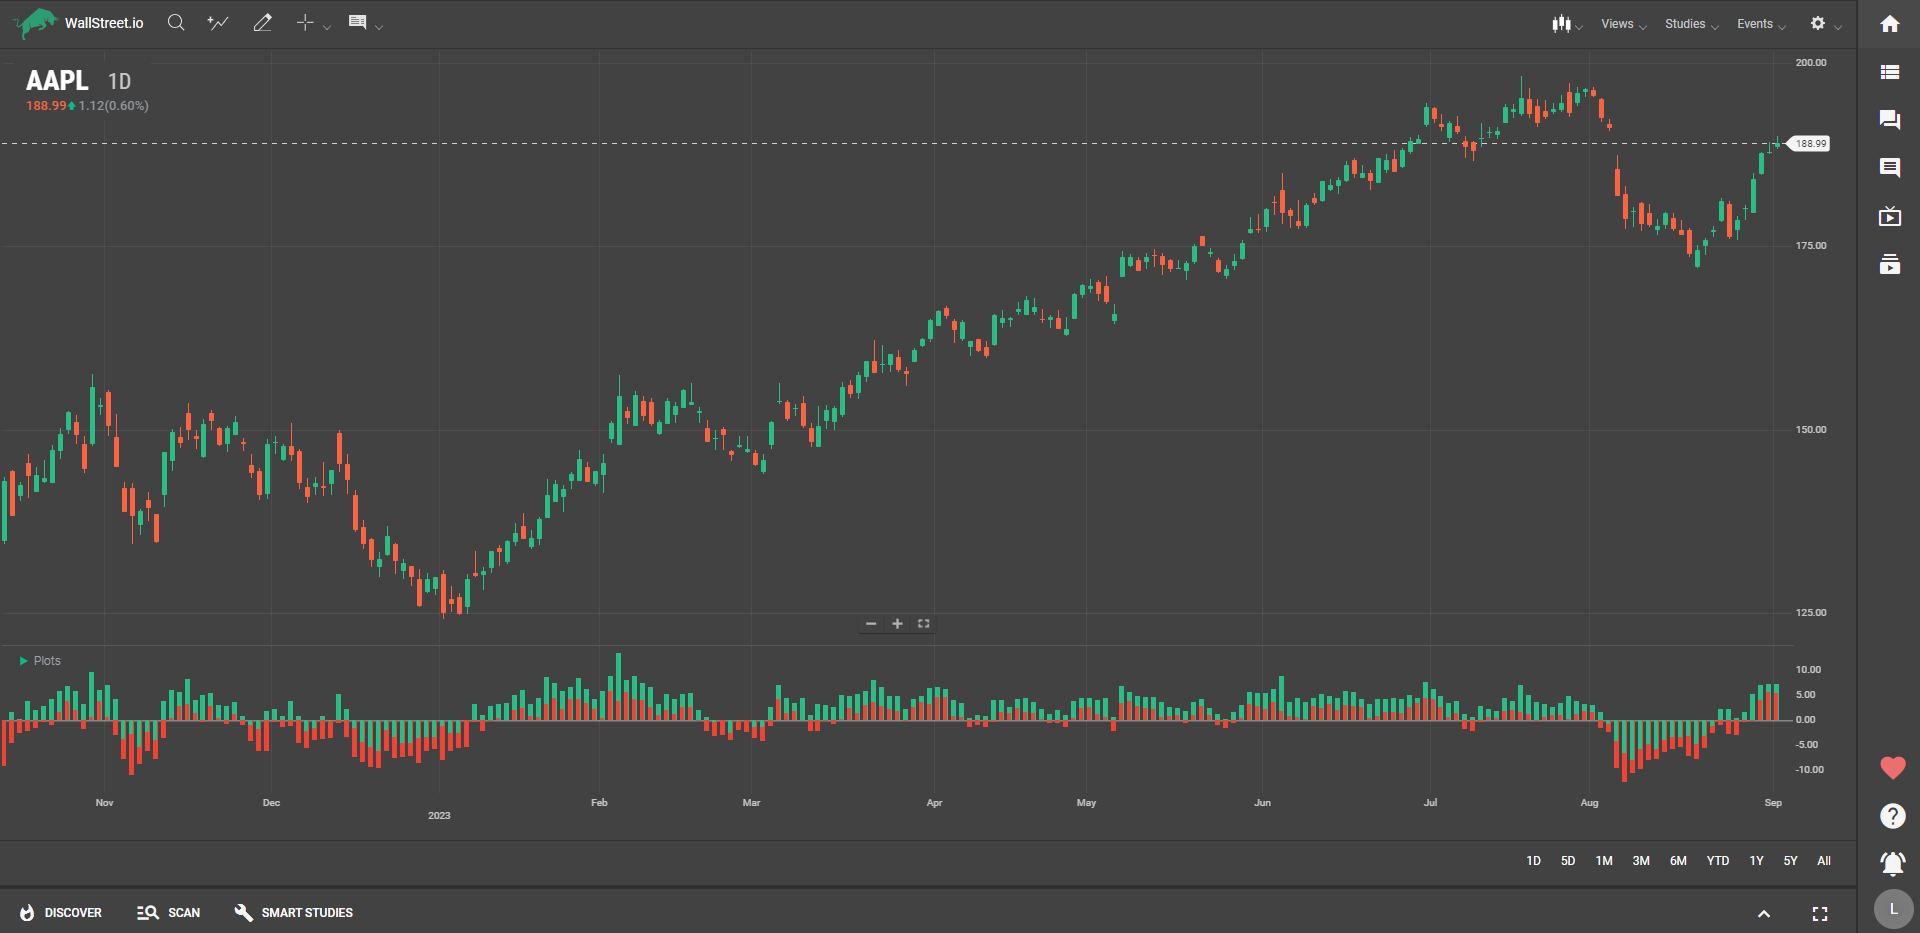The height and width of the screenshot is (933, 1920).
Task: Click the 175.00 price axis label
Action: click(1811, 246)
